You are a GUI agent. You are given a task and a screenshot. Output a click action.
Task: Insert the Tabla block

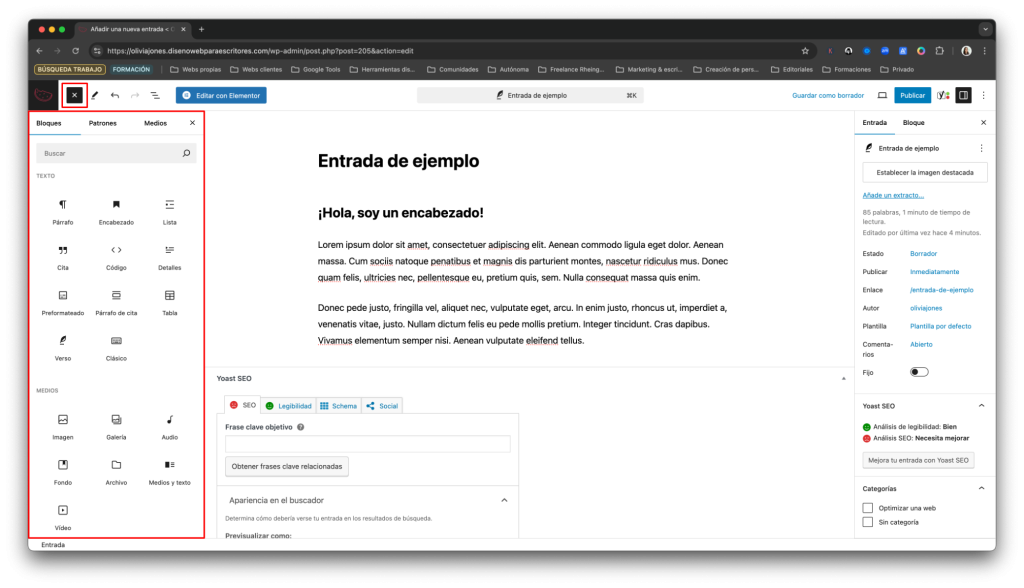(169, 301)
